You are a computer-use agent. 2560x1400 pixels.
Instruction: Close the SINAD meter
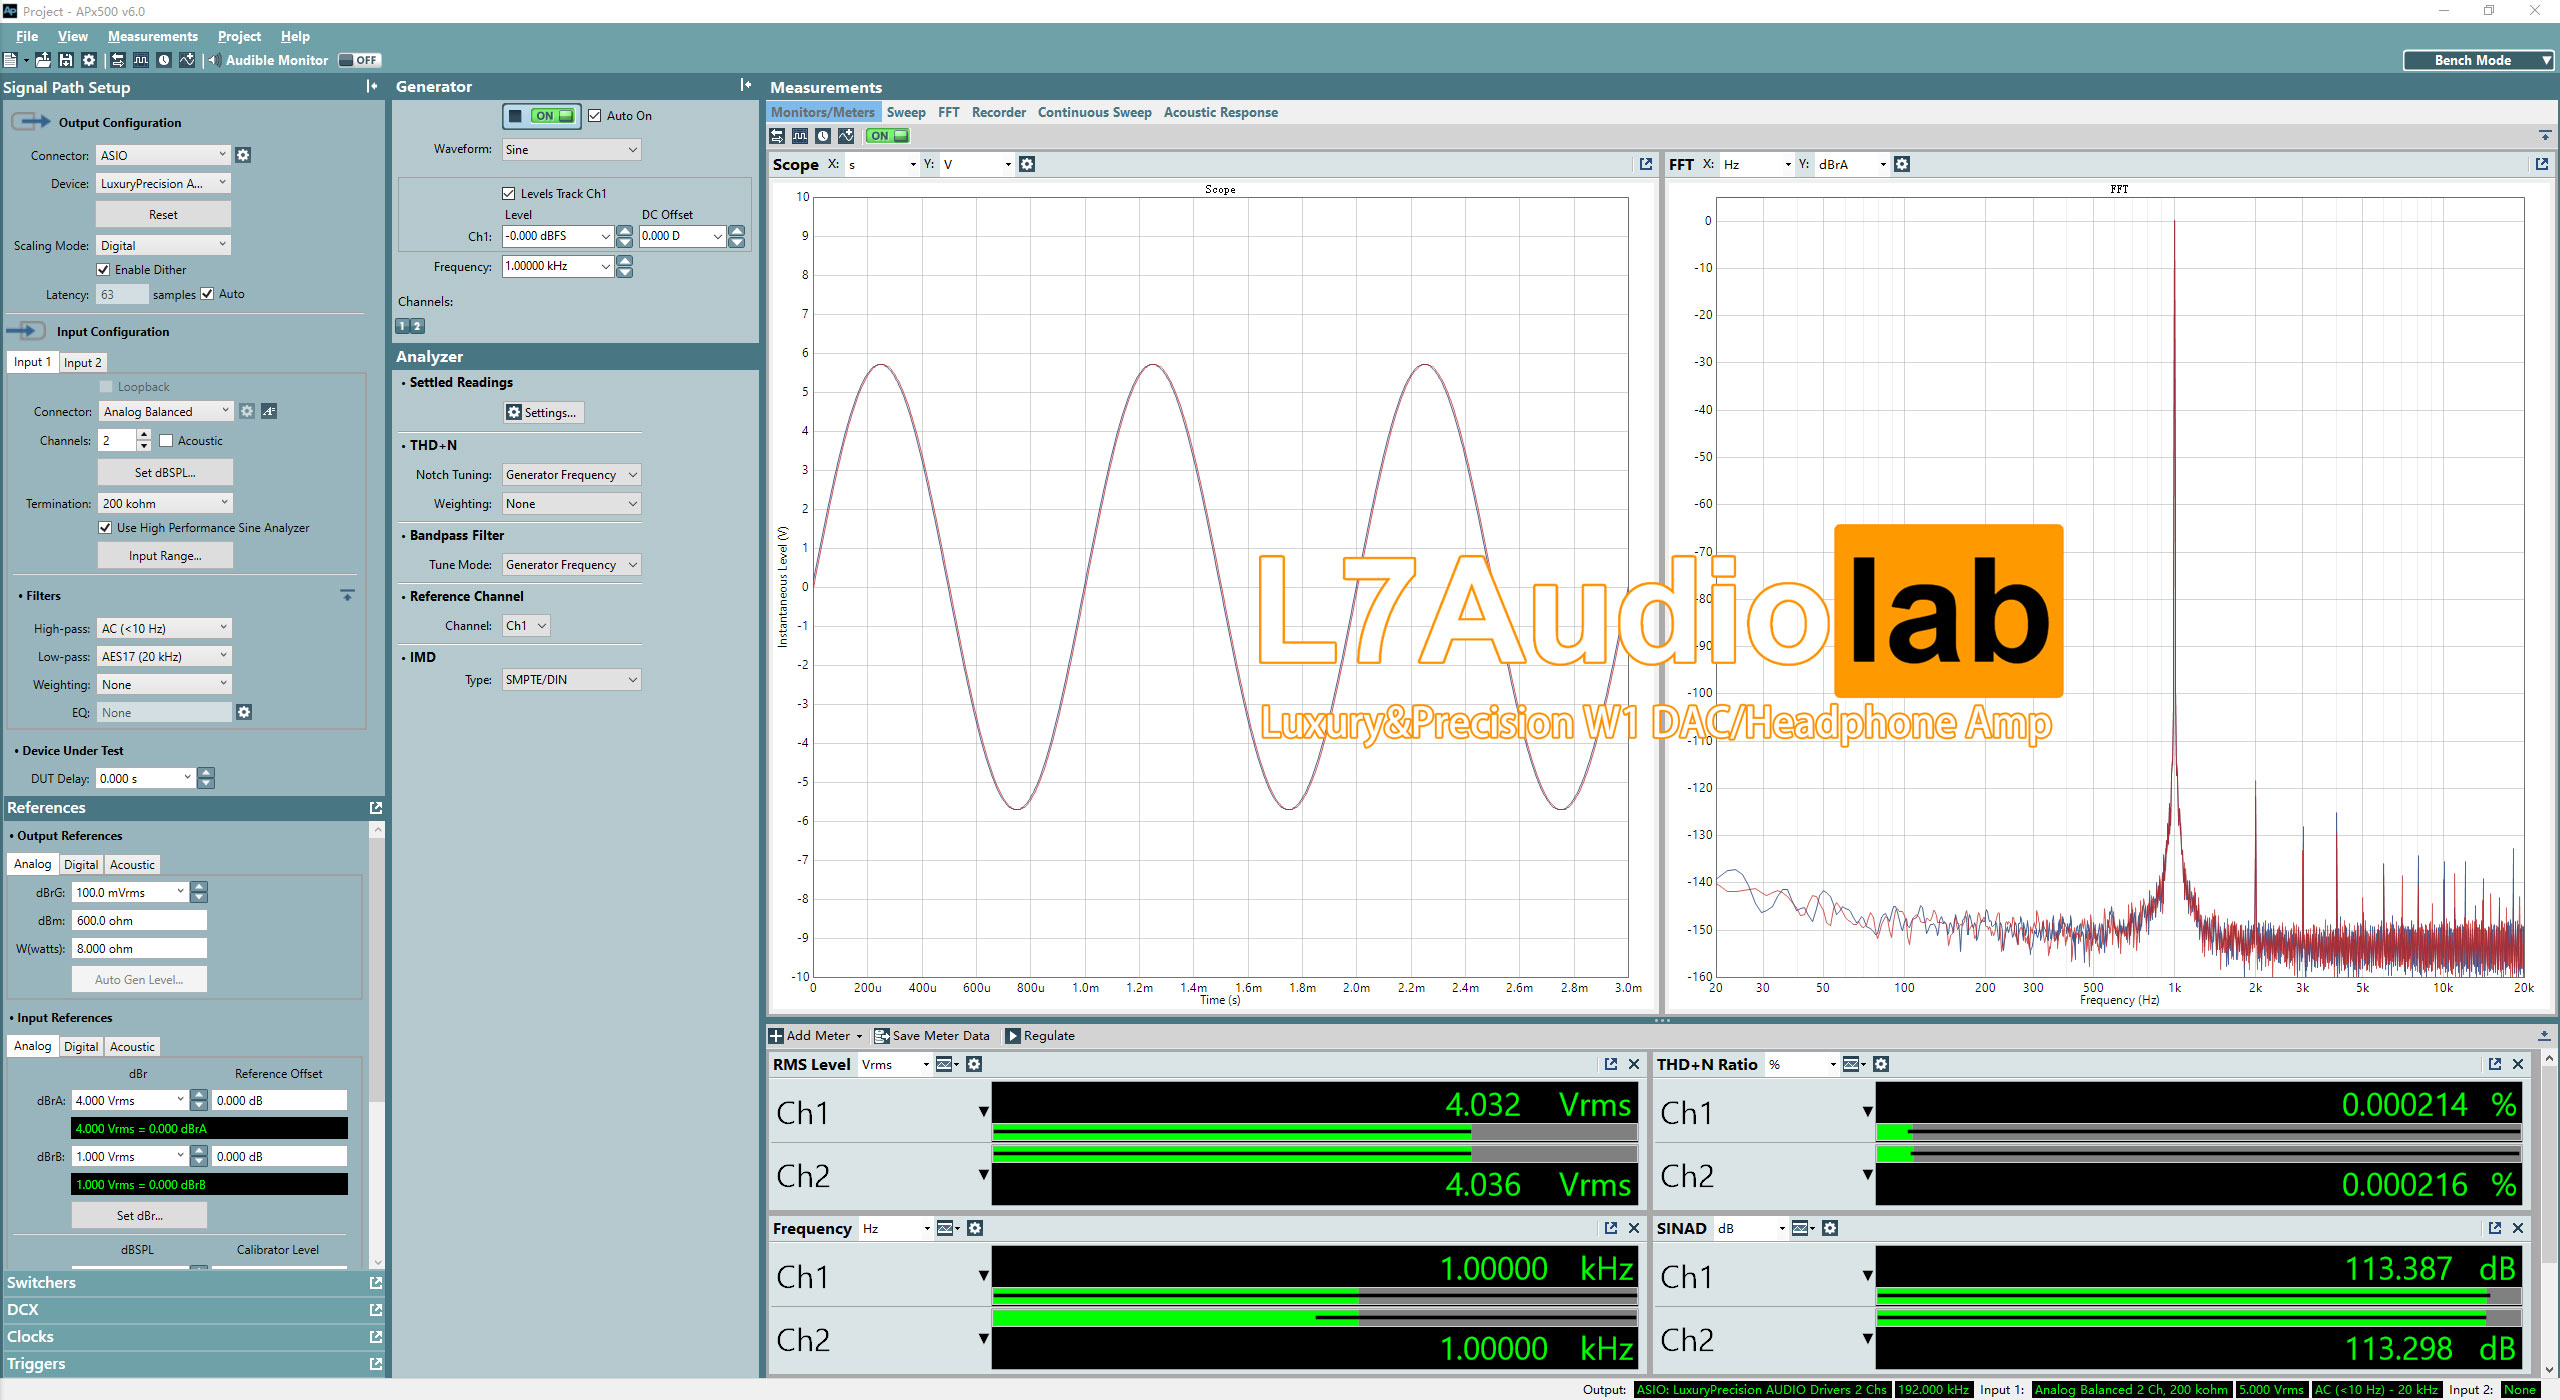(x=2518, y=1228)
